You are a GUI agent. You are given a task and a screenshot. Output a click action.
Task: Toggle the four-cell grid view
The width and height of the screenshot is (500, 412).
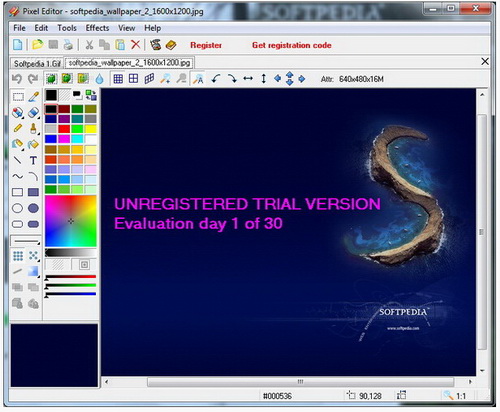coord(133,79)
